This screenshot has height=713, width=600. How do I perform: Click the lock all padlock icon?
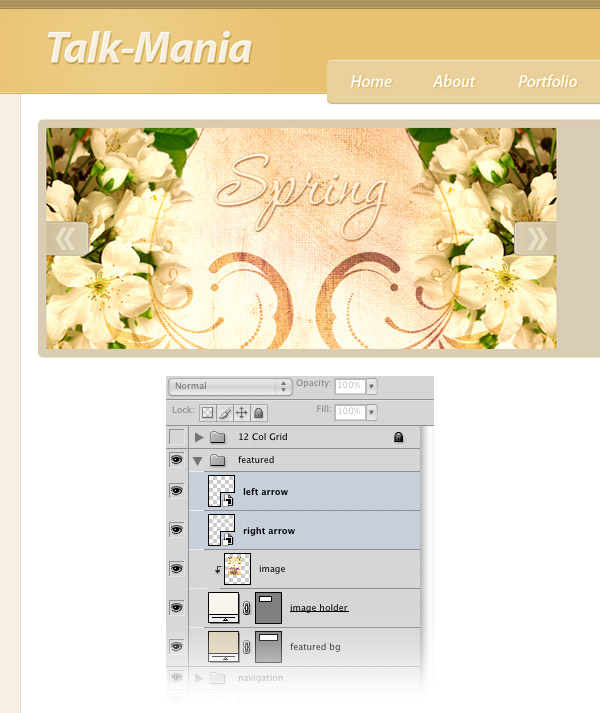[258, 412]
